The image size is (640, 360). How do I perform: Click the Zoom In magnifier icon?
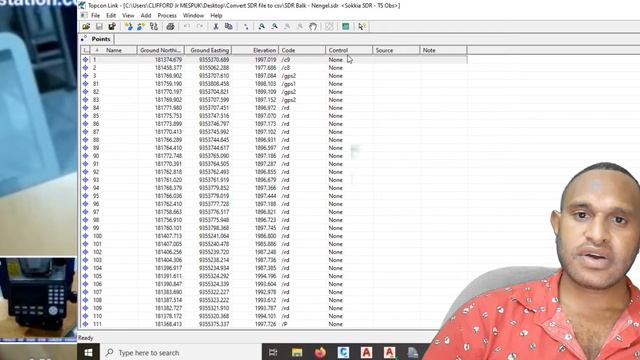pos(261,27)
